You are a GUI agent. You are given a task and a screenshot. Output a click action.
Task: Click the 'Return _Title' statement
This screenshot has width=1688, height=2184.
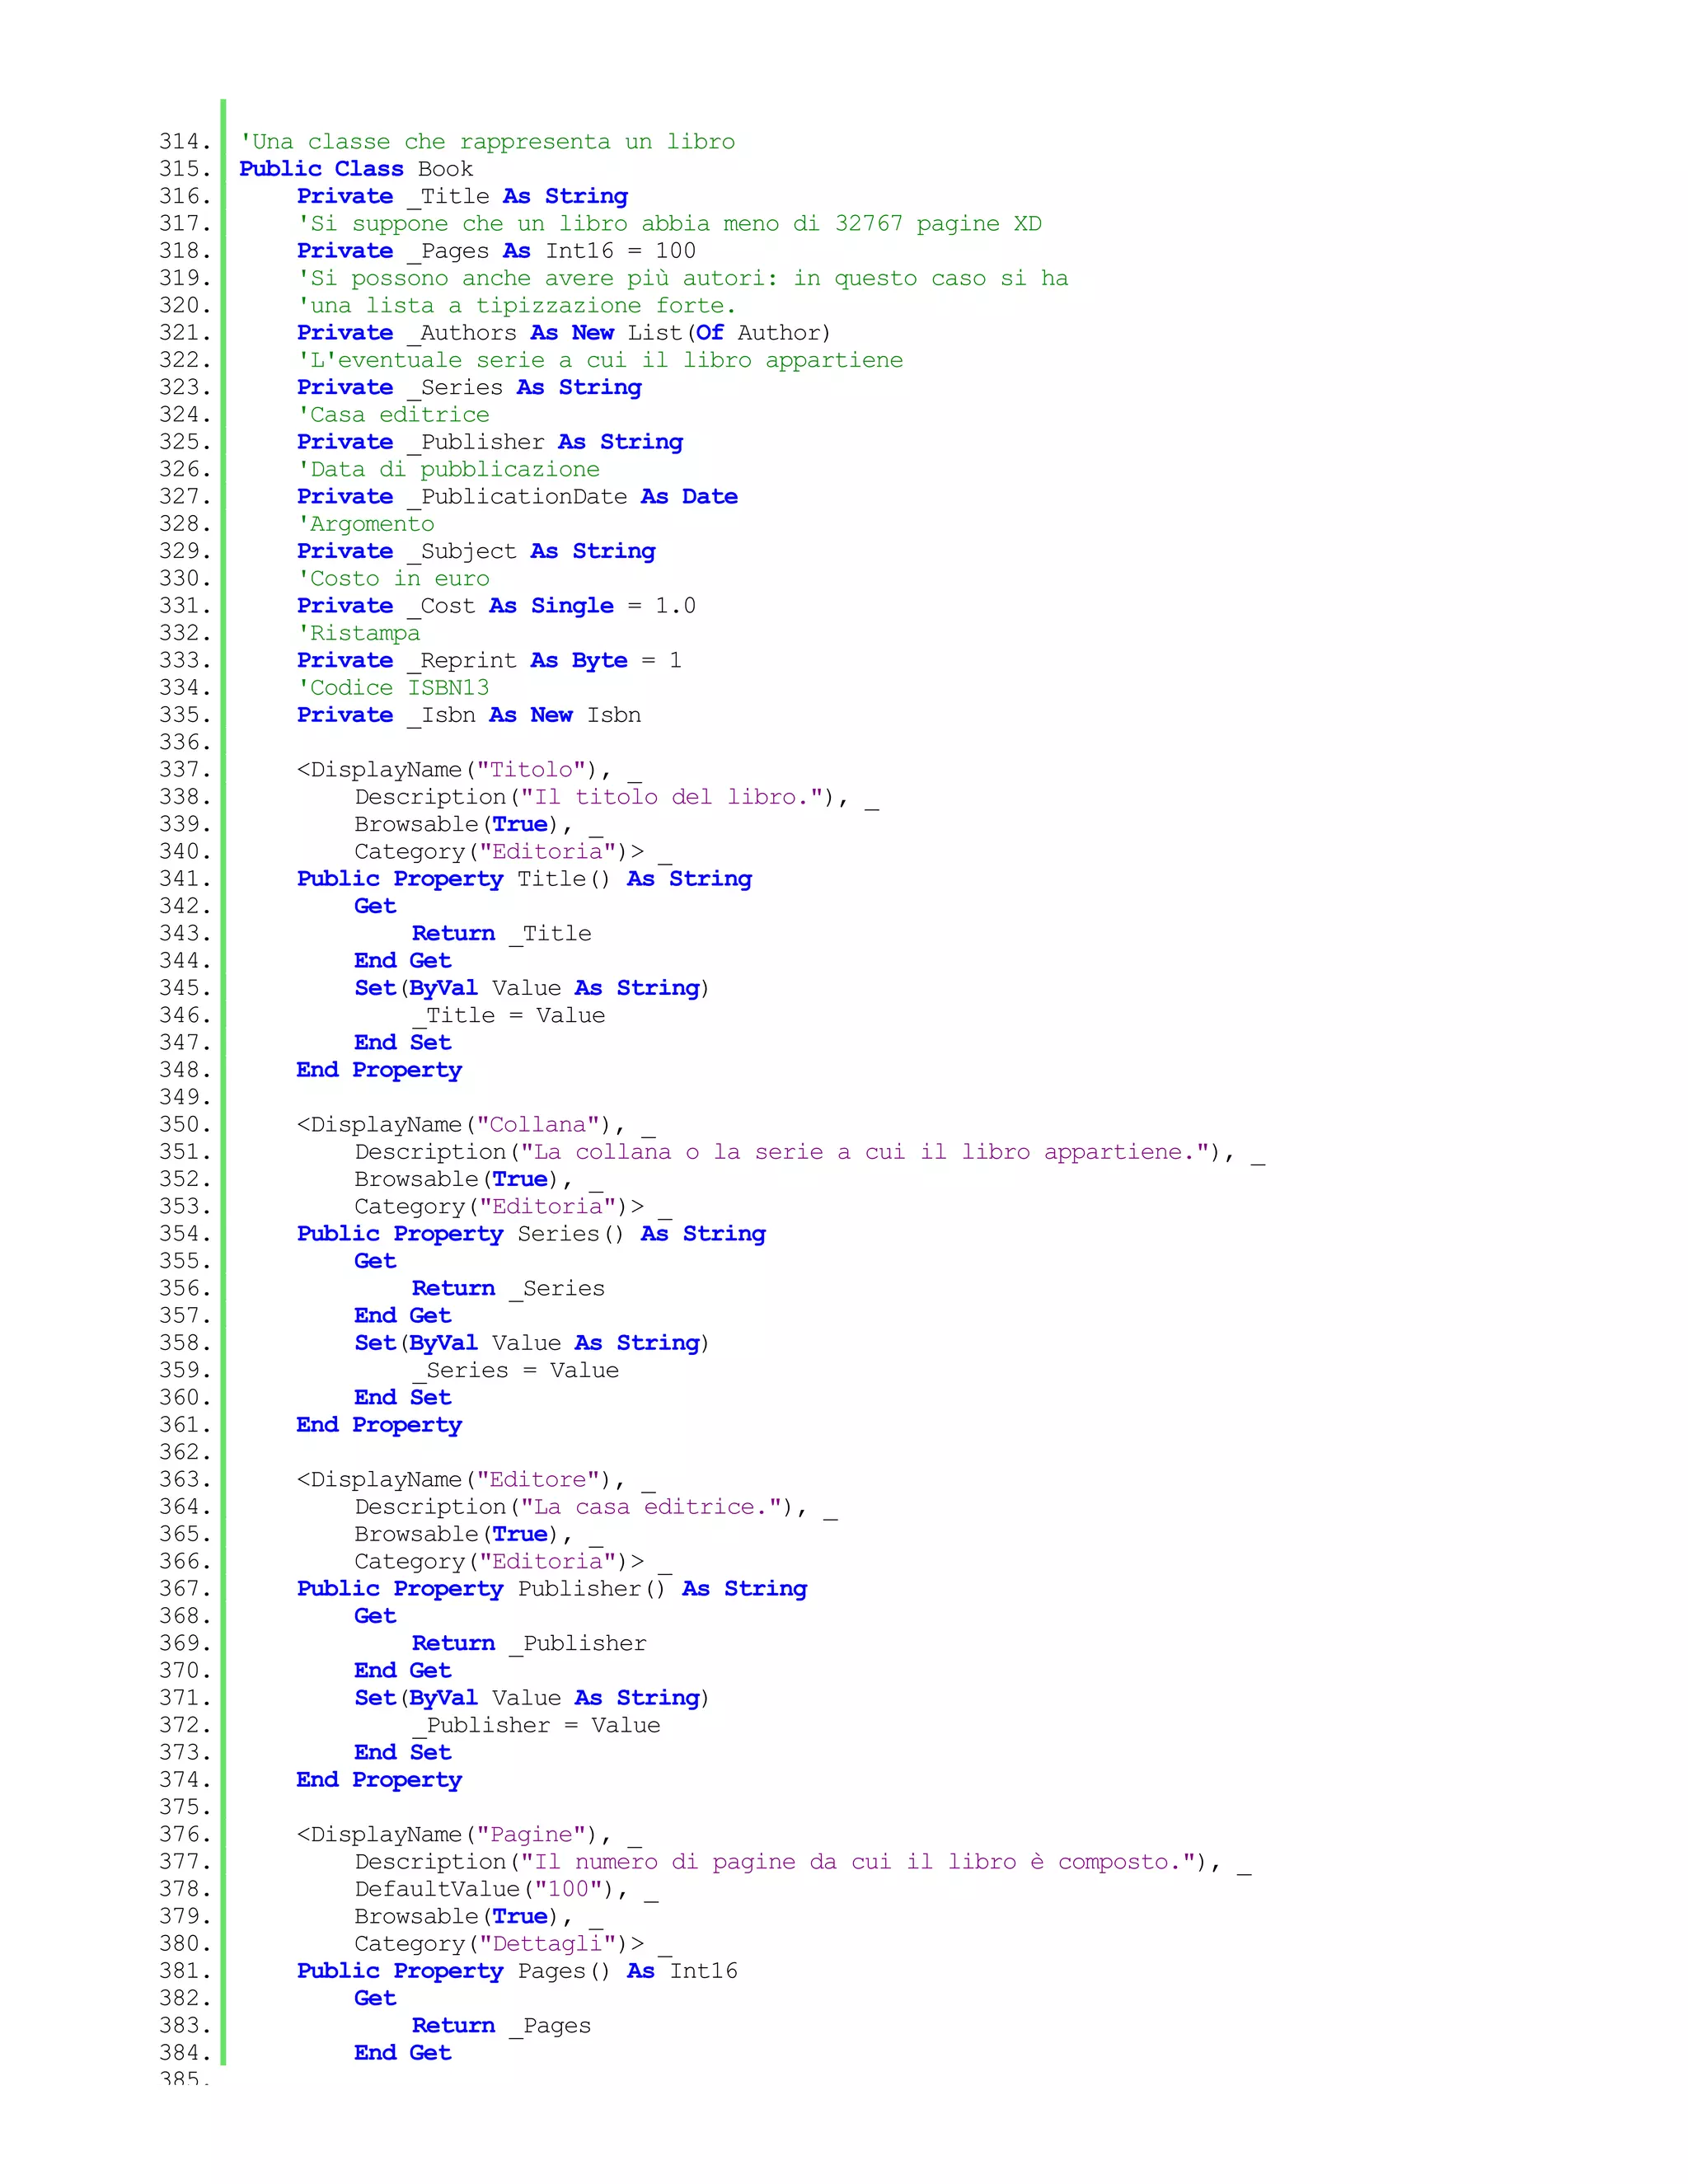point(502,933)
